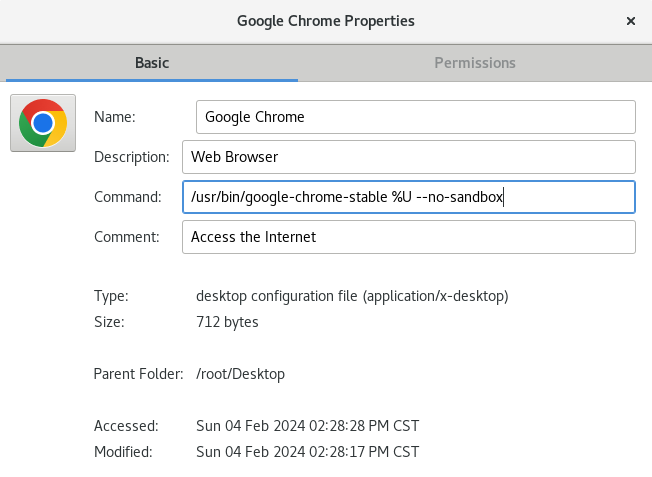Close the Google Chrome Properties dialog
The image size is (652, 477).
pos(631,21)
